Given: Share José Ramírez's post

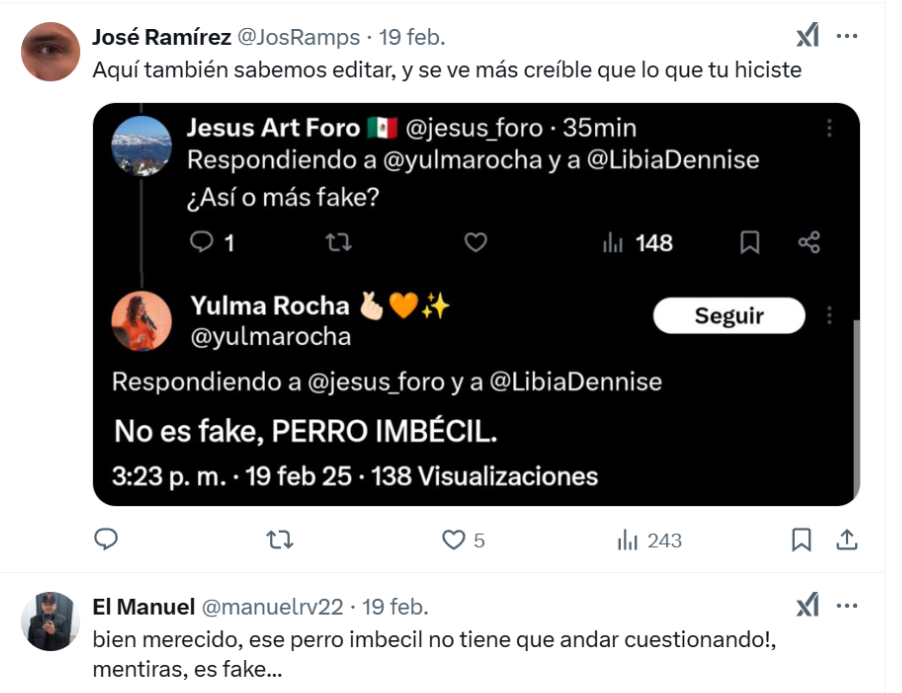Looking at the screenshot, I should tap(847, 540).
